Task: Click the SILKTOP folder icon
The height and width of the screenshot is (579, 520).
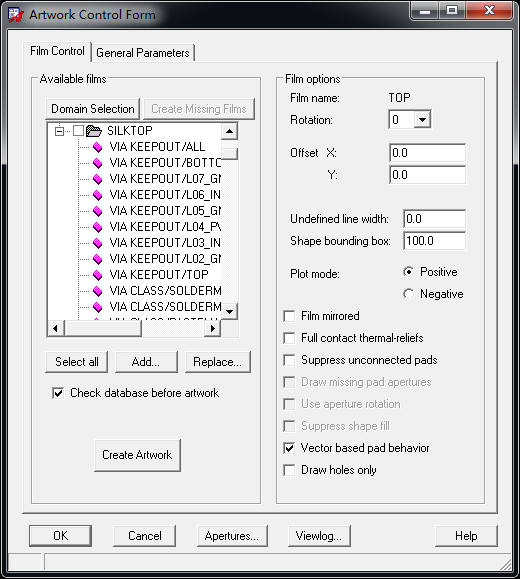Action: [x=94, y=131]
